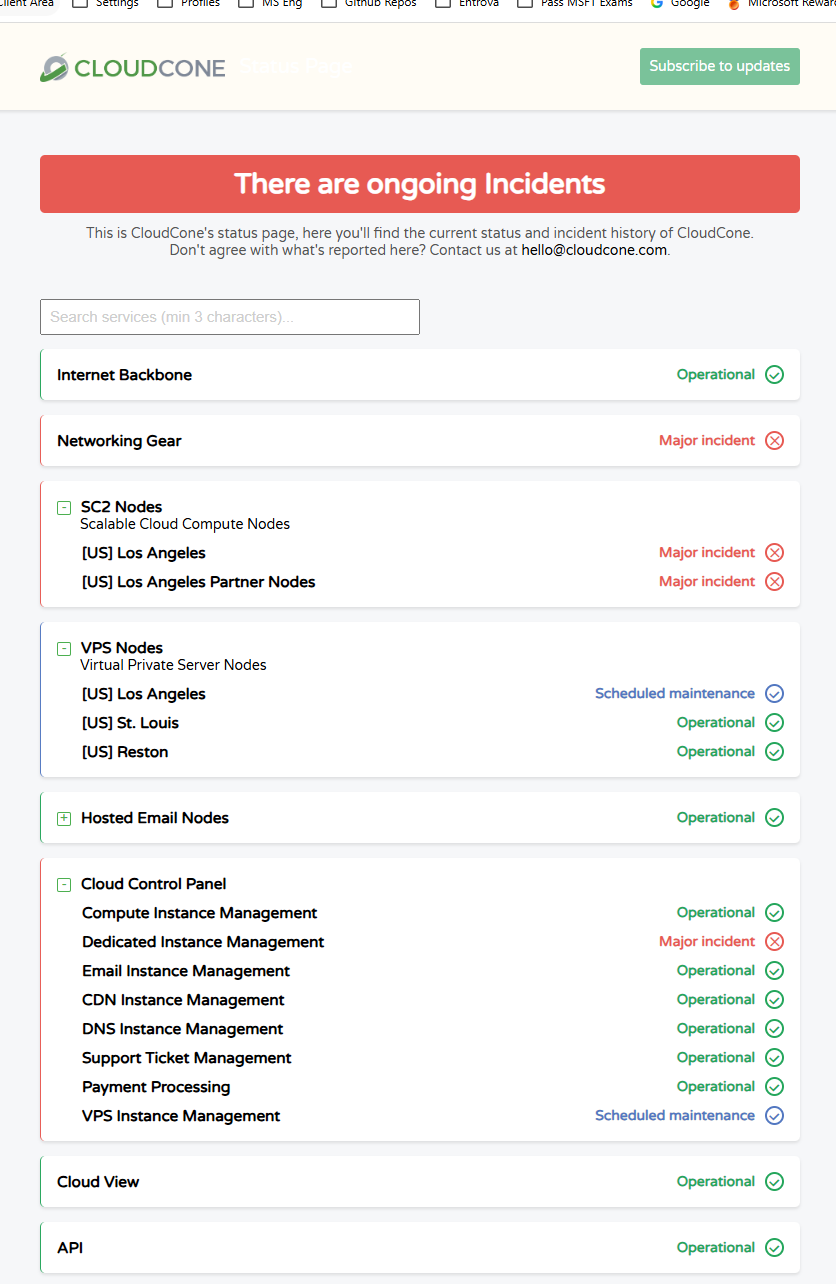This screenshot has height=1284, width=836.
Task: Collapse the SC2 Nodes group
Action: coord(64,508)
